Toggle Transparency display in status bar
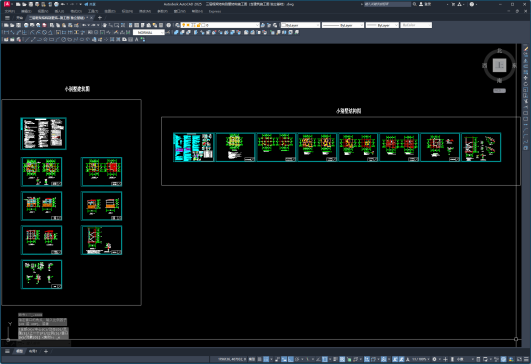 (342, 359)
